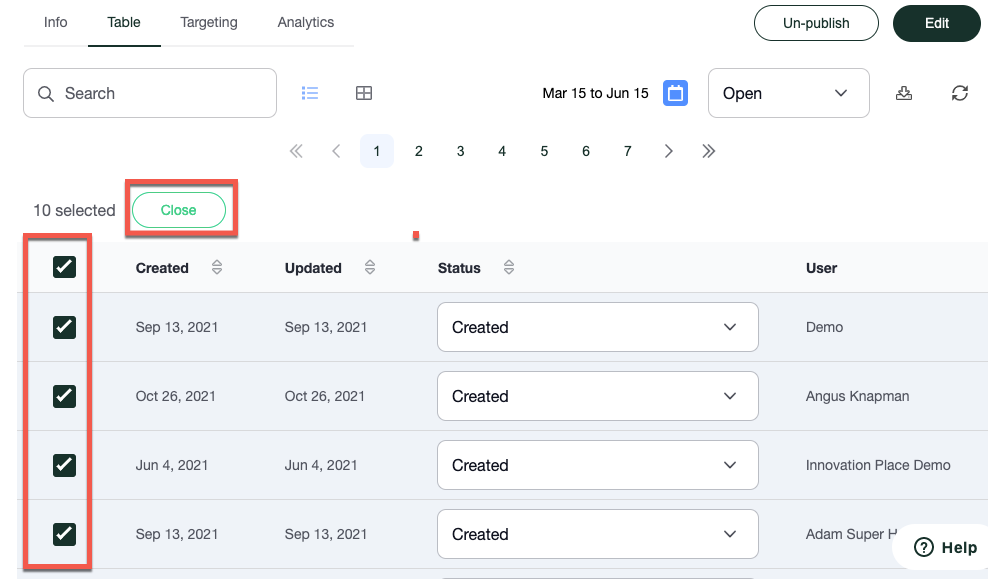999x579 pixels.
Task: Open the Targeting tab
Action: point(209,22)
